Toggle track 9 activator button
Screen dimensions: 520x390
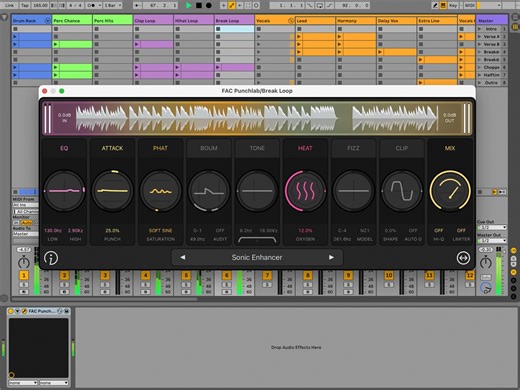point(348,275)
